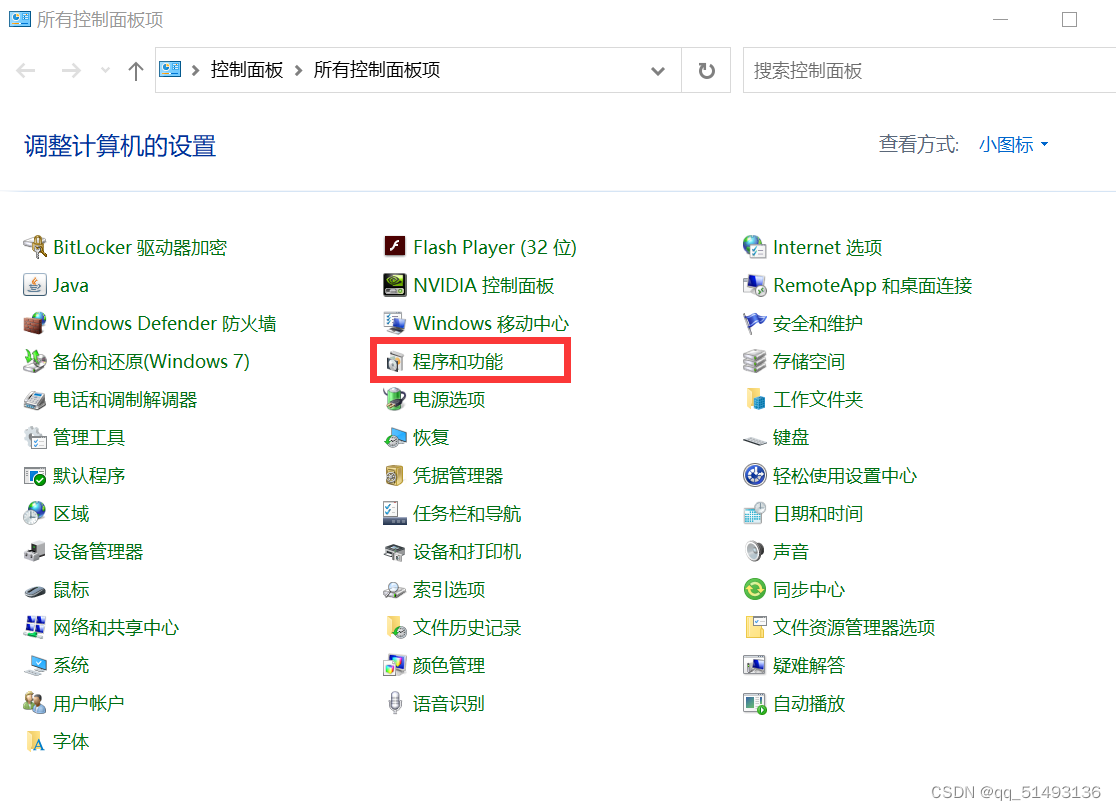Image resolution: width=1116 pixels, height=810 pixels.
Task: Open Flash Player (32 位) red icon
Action: tap(395, 247)
